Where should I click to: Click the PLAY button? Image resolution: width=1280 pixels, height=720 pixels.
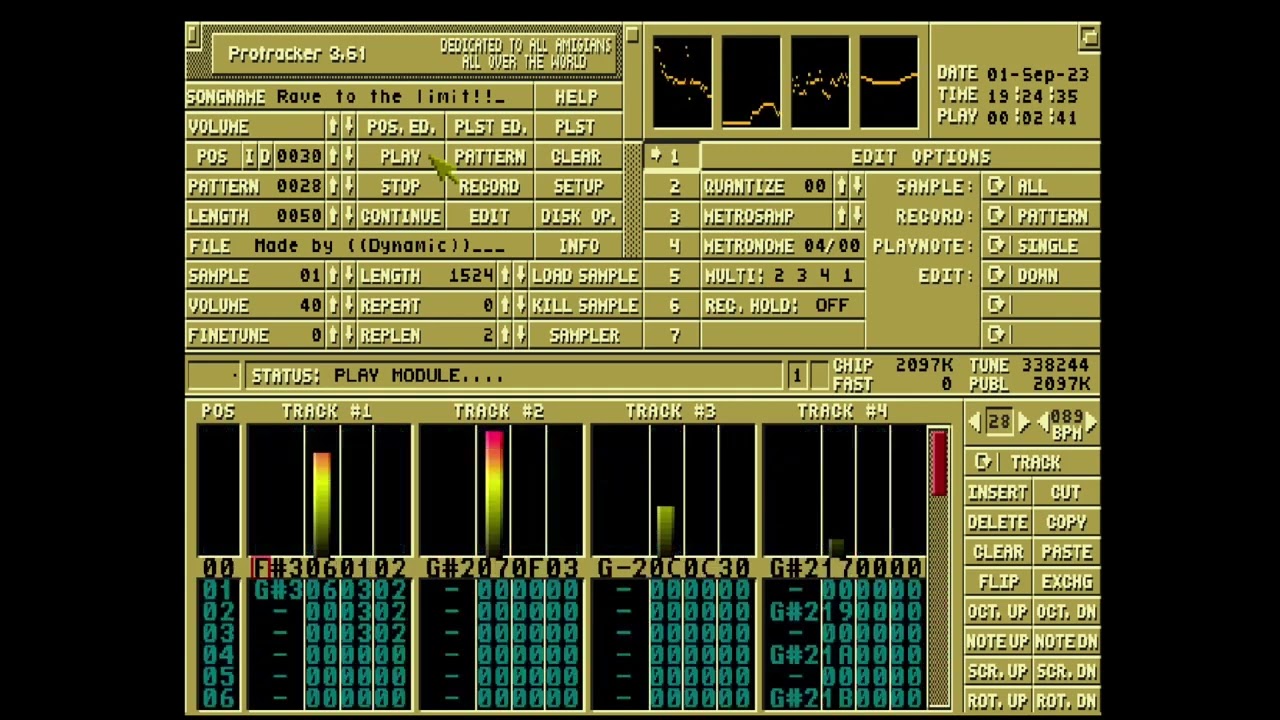pyautogui.click(x=401, y=157)
